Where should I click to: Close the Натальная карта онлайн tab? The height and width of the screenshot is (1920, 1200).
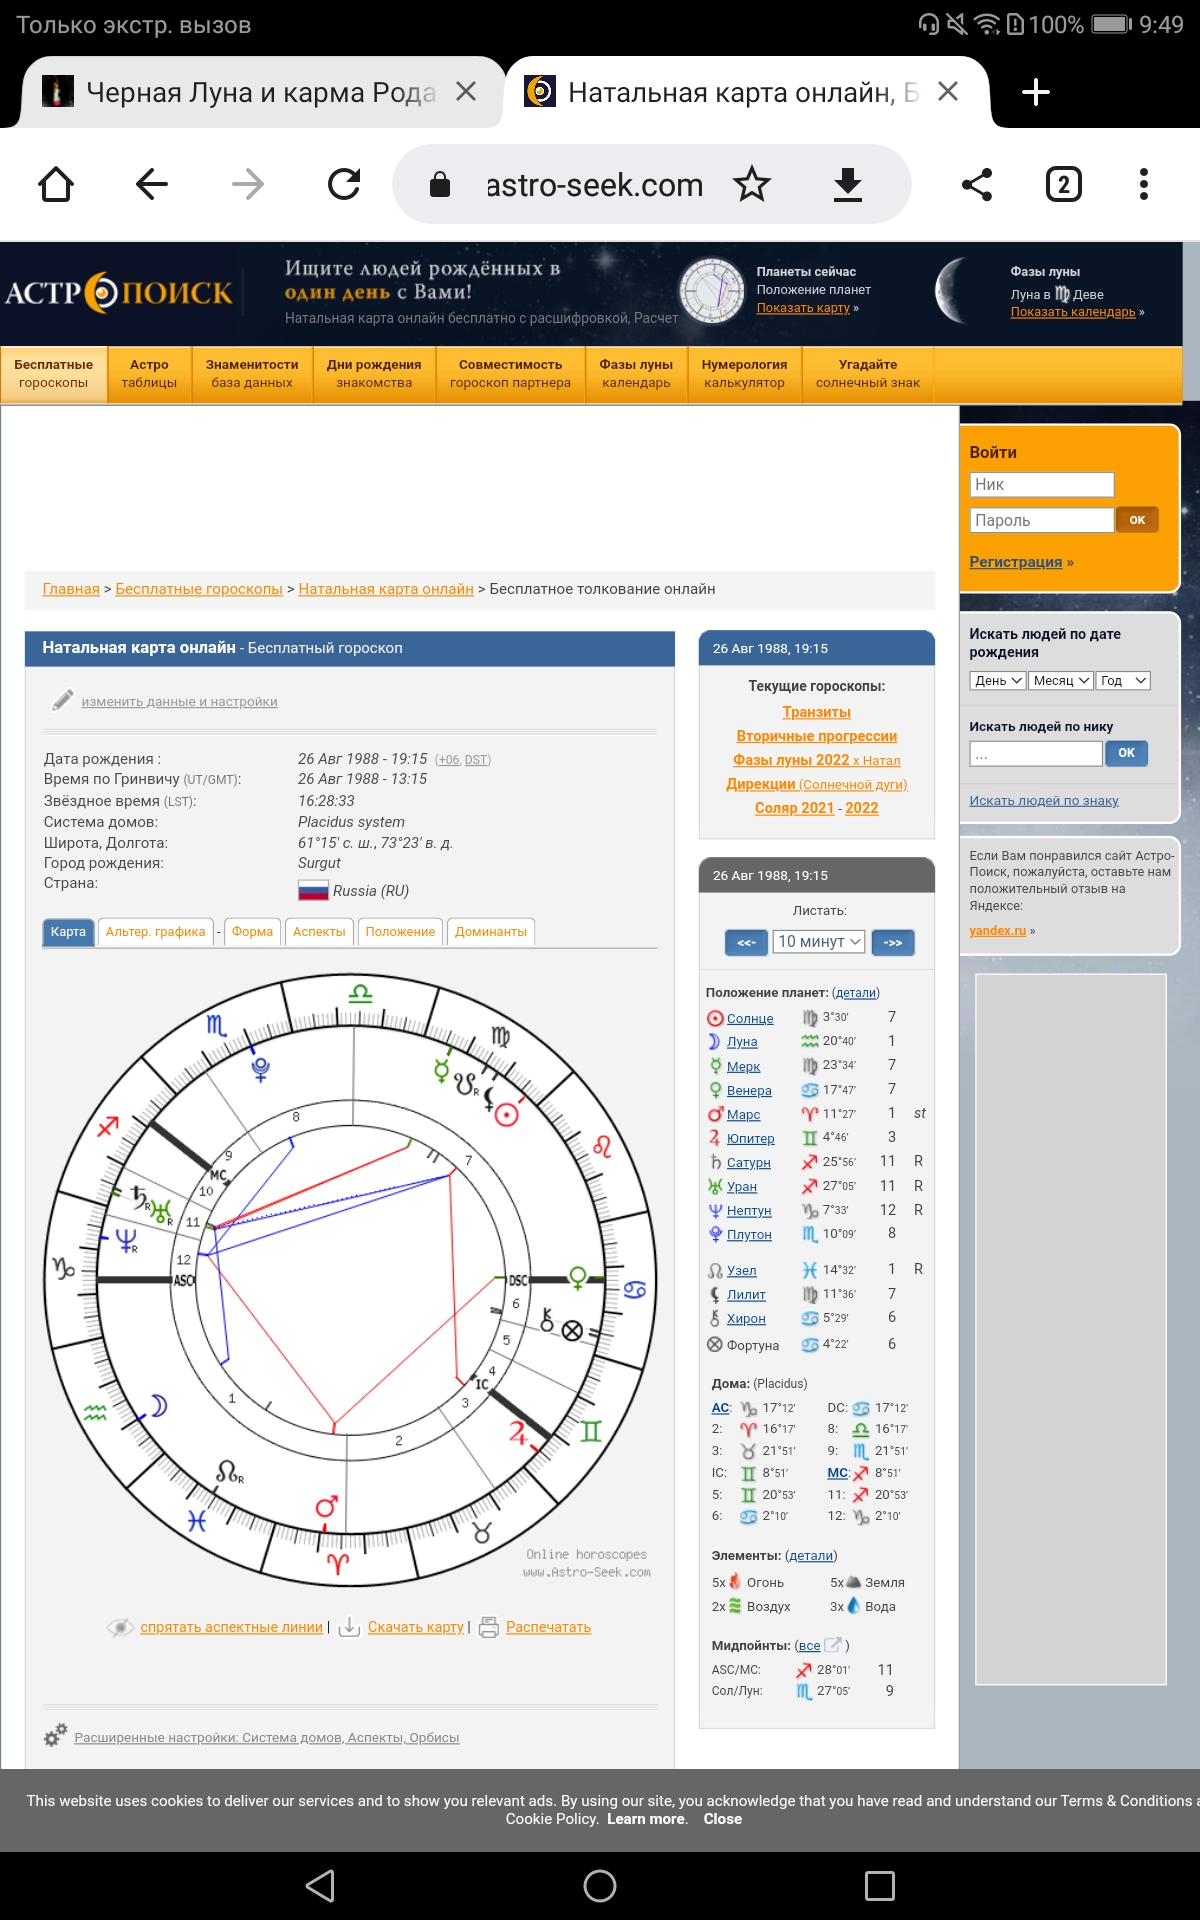(948, 92)
